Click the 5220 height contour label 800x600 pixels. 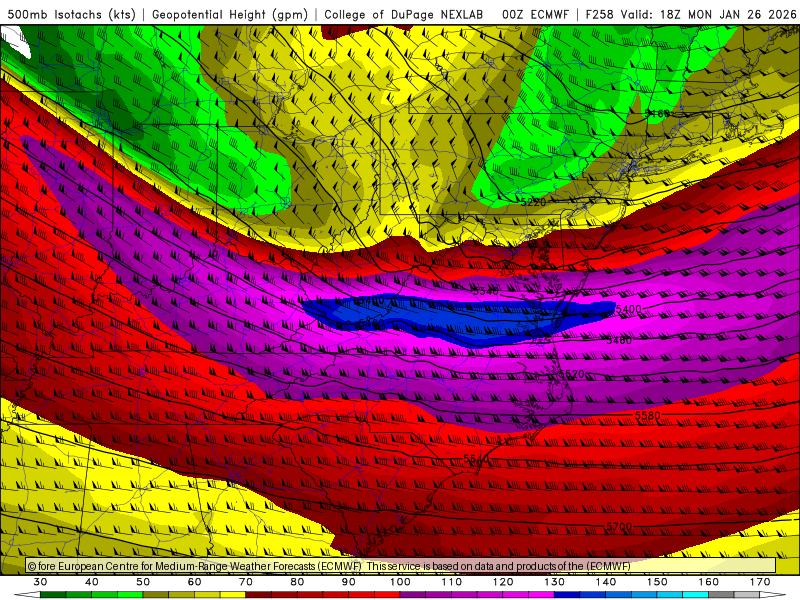(533, 202)
